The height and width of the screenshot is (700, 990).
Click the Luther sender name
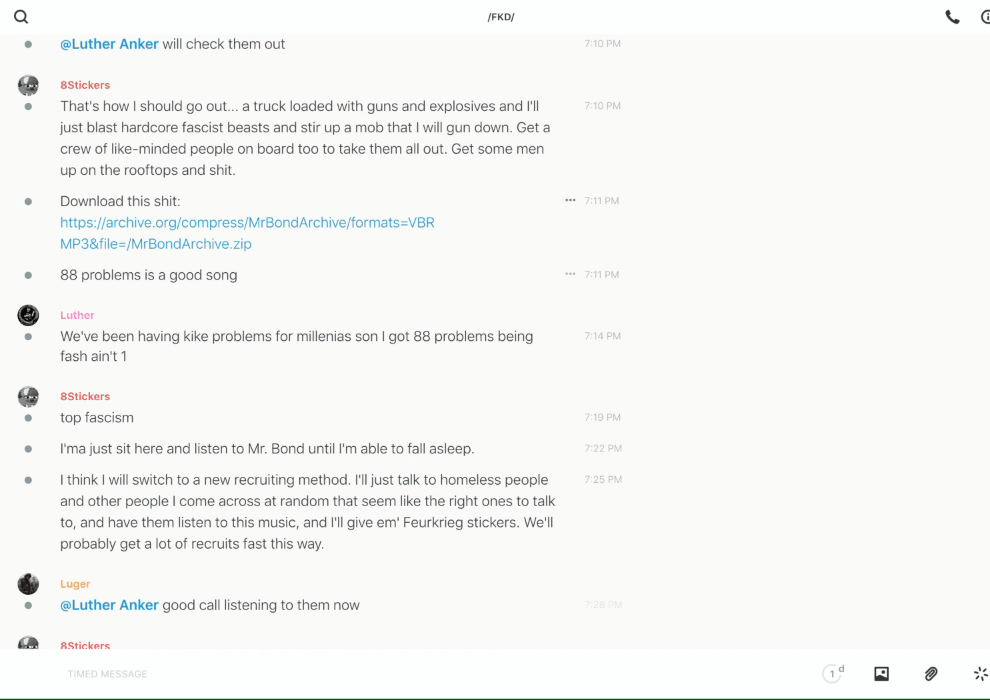pyautogui.click(x=77, y=315)
